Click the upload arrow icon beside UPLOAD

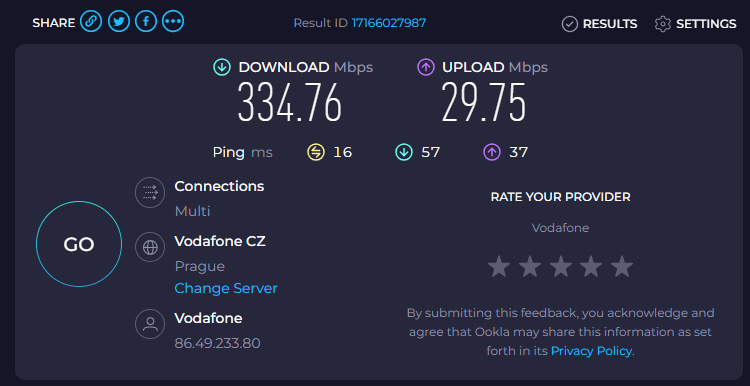pos(426,67)
